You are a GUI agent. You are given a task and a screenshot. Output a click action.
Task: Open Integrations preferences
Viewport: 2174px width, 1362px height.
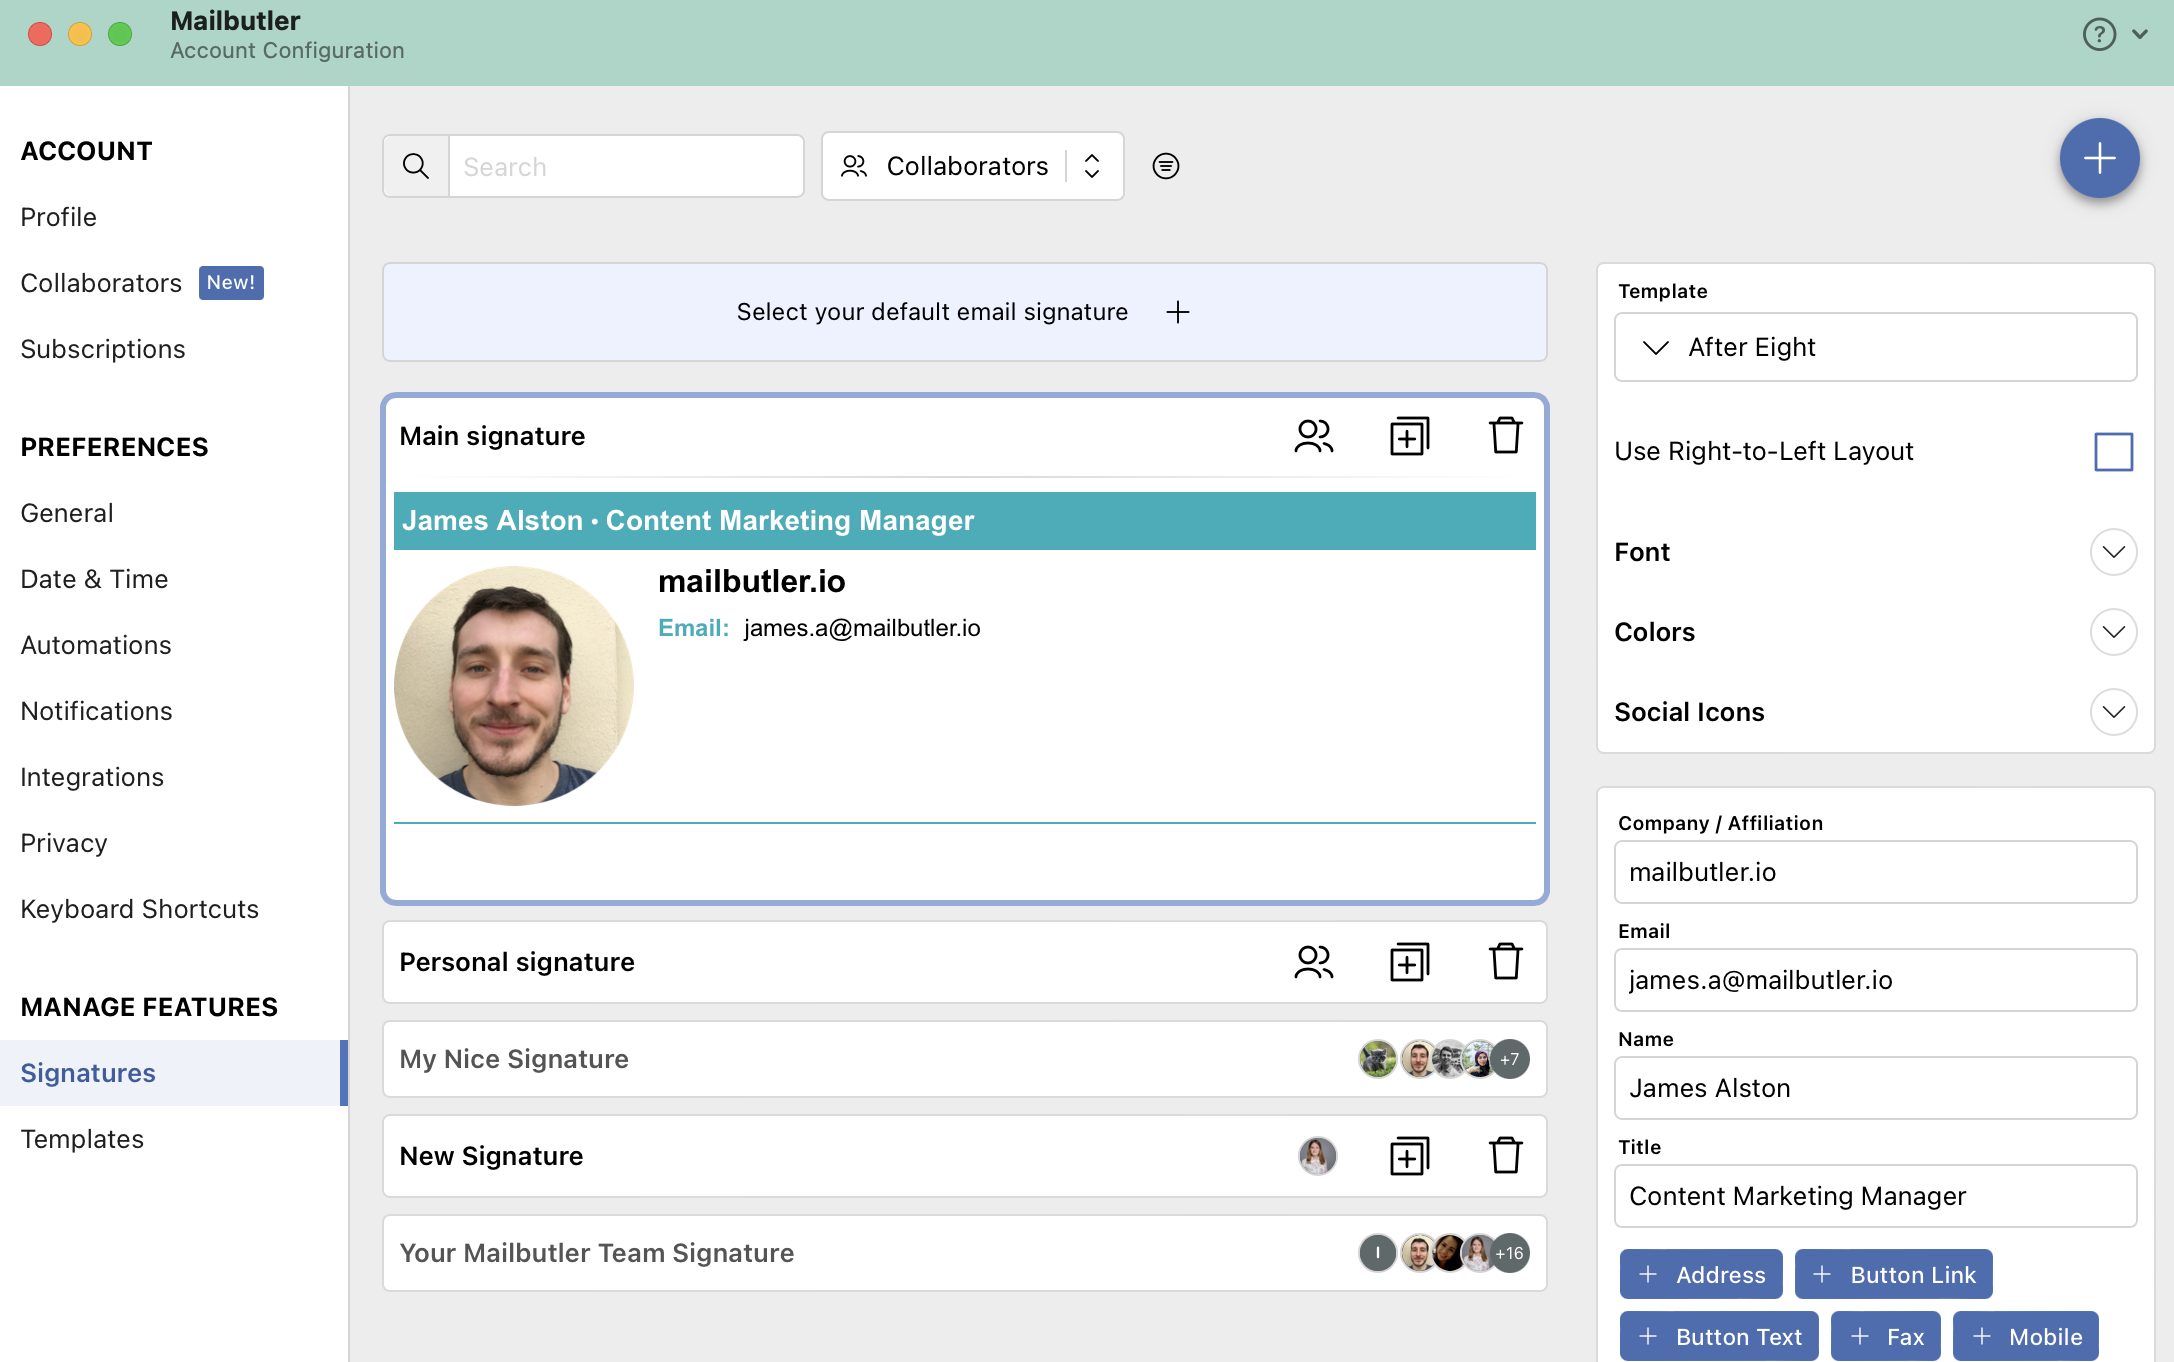click(92, 777)
